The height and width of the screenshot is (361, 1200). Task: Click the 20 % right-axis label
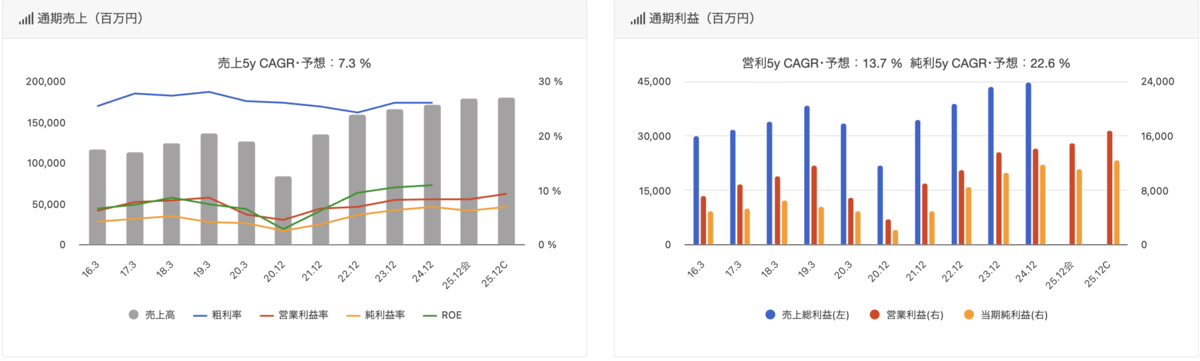click(550, 136)
